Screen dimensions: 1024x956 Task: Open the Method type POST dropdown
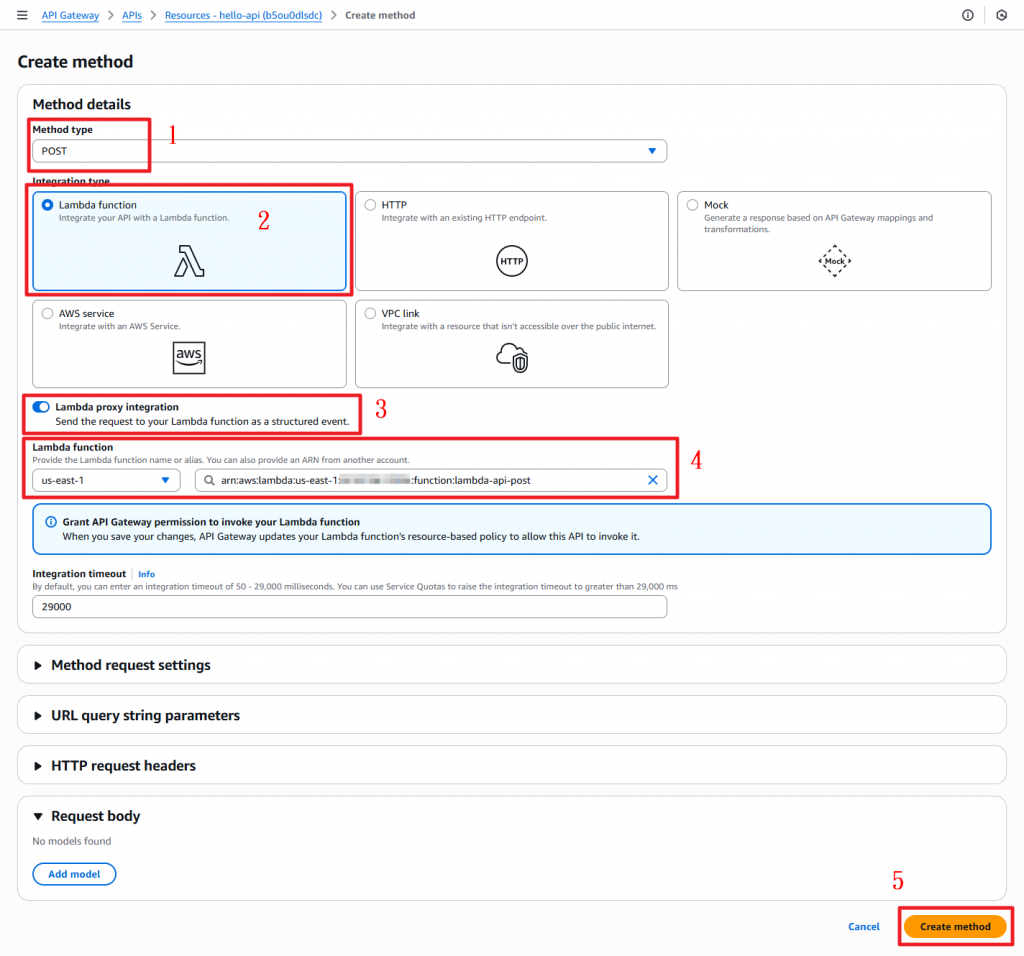click(349, 151)
